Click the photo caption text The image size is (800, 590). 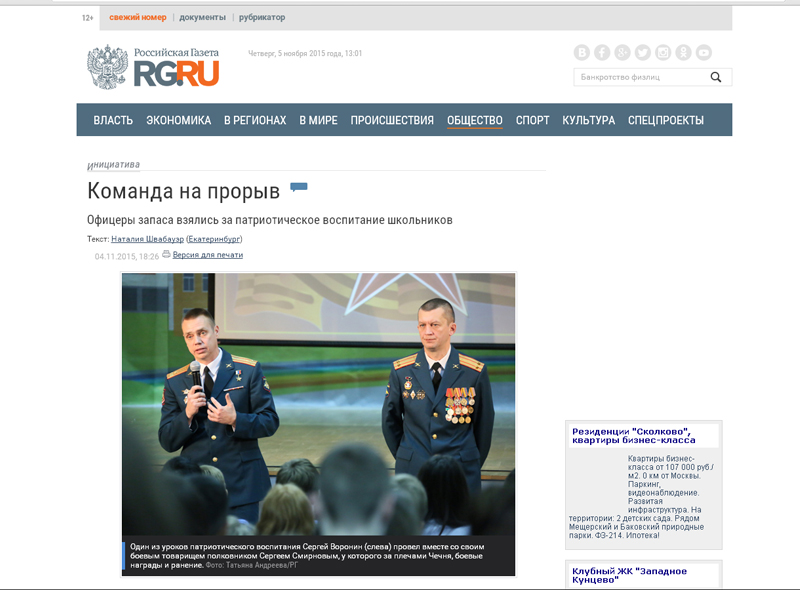[308, 556]
